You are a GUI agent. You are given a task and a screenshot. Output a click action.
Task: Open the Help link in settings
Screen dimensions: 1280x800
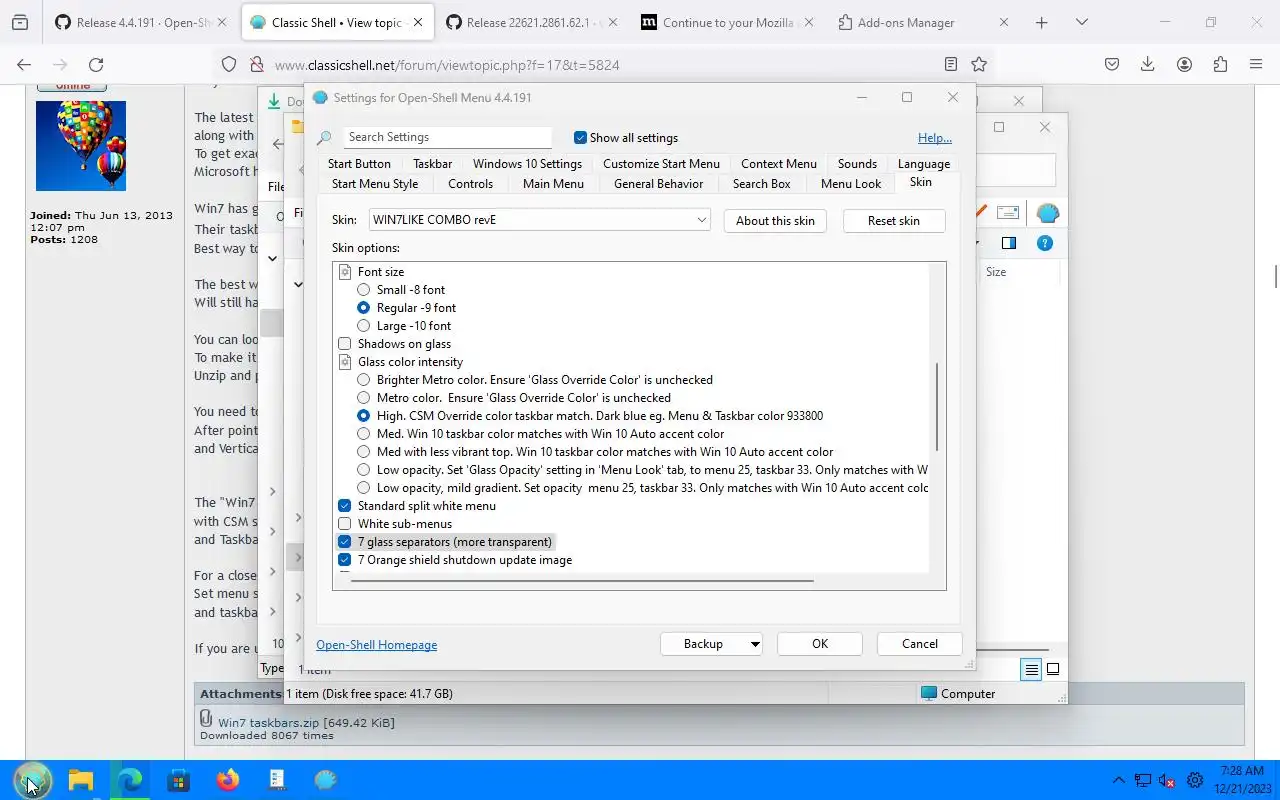935,138
